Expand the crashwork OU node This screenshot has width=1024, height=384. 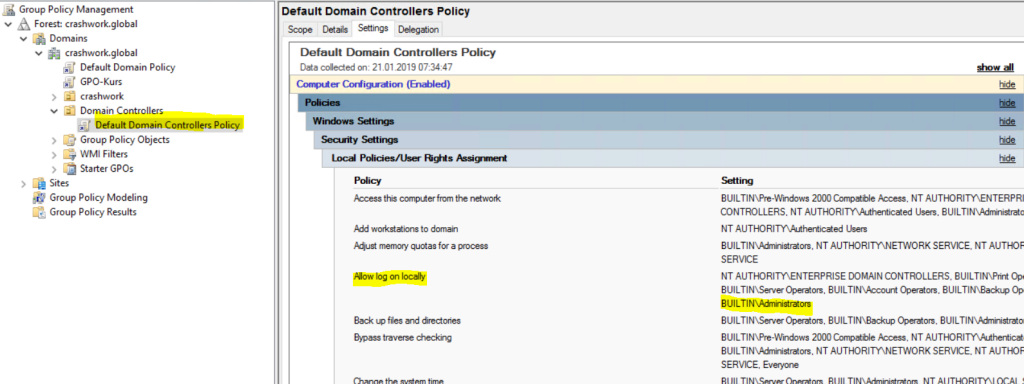pyautogui.click(x=54, y=96)
